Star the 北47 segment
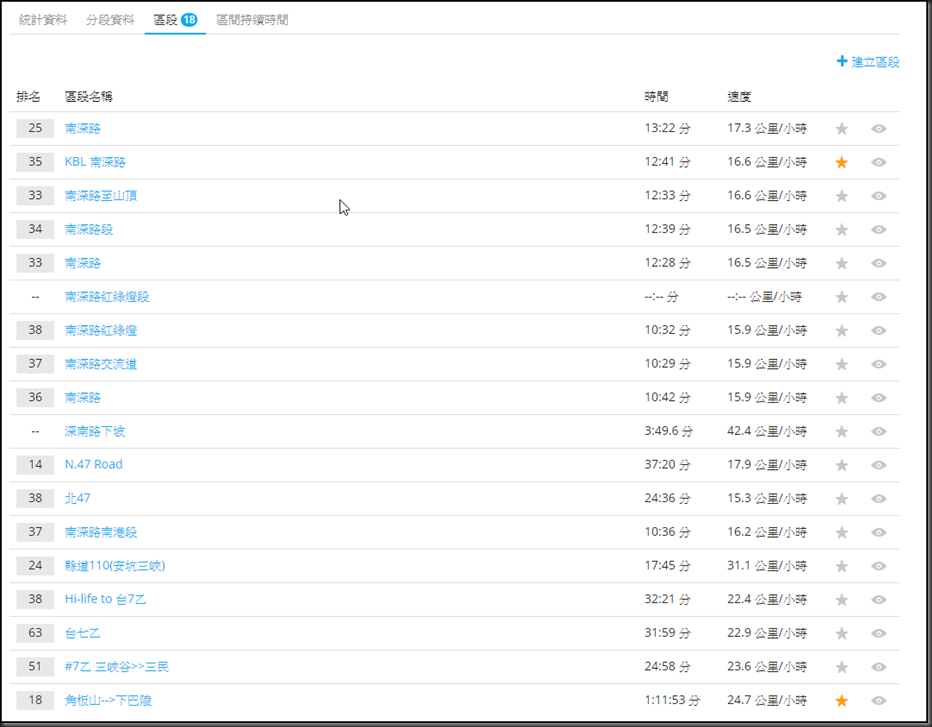The image size is (932, 727). pyautogui.click(x=842, y=499)
